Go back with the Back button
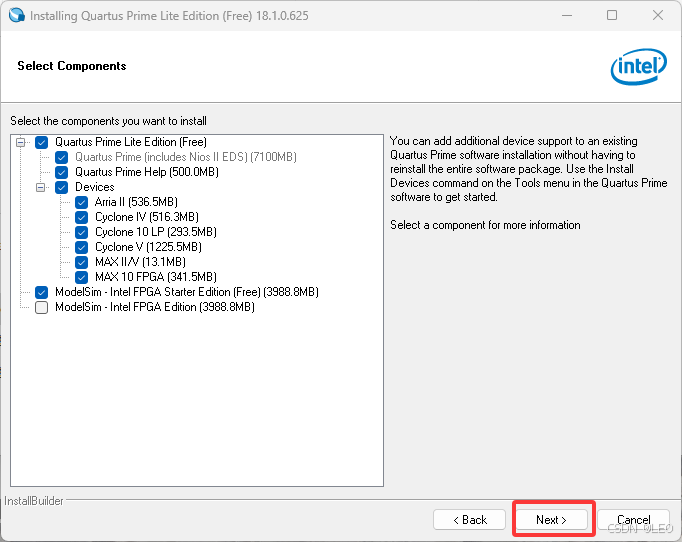The width and height of the screenshot is (682, 542). coord(469,519)
